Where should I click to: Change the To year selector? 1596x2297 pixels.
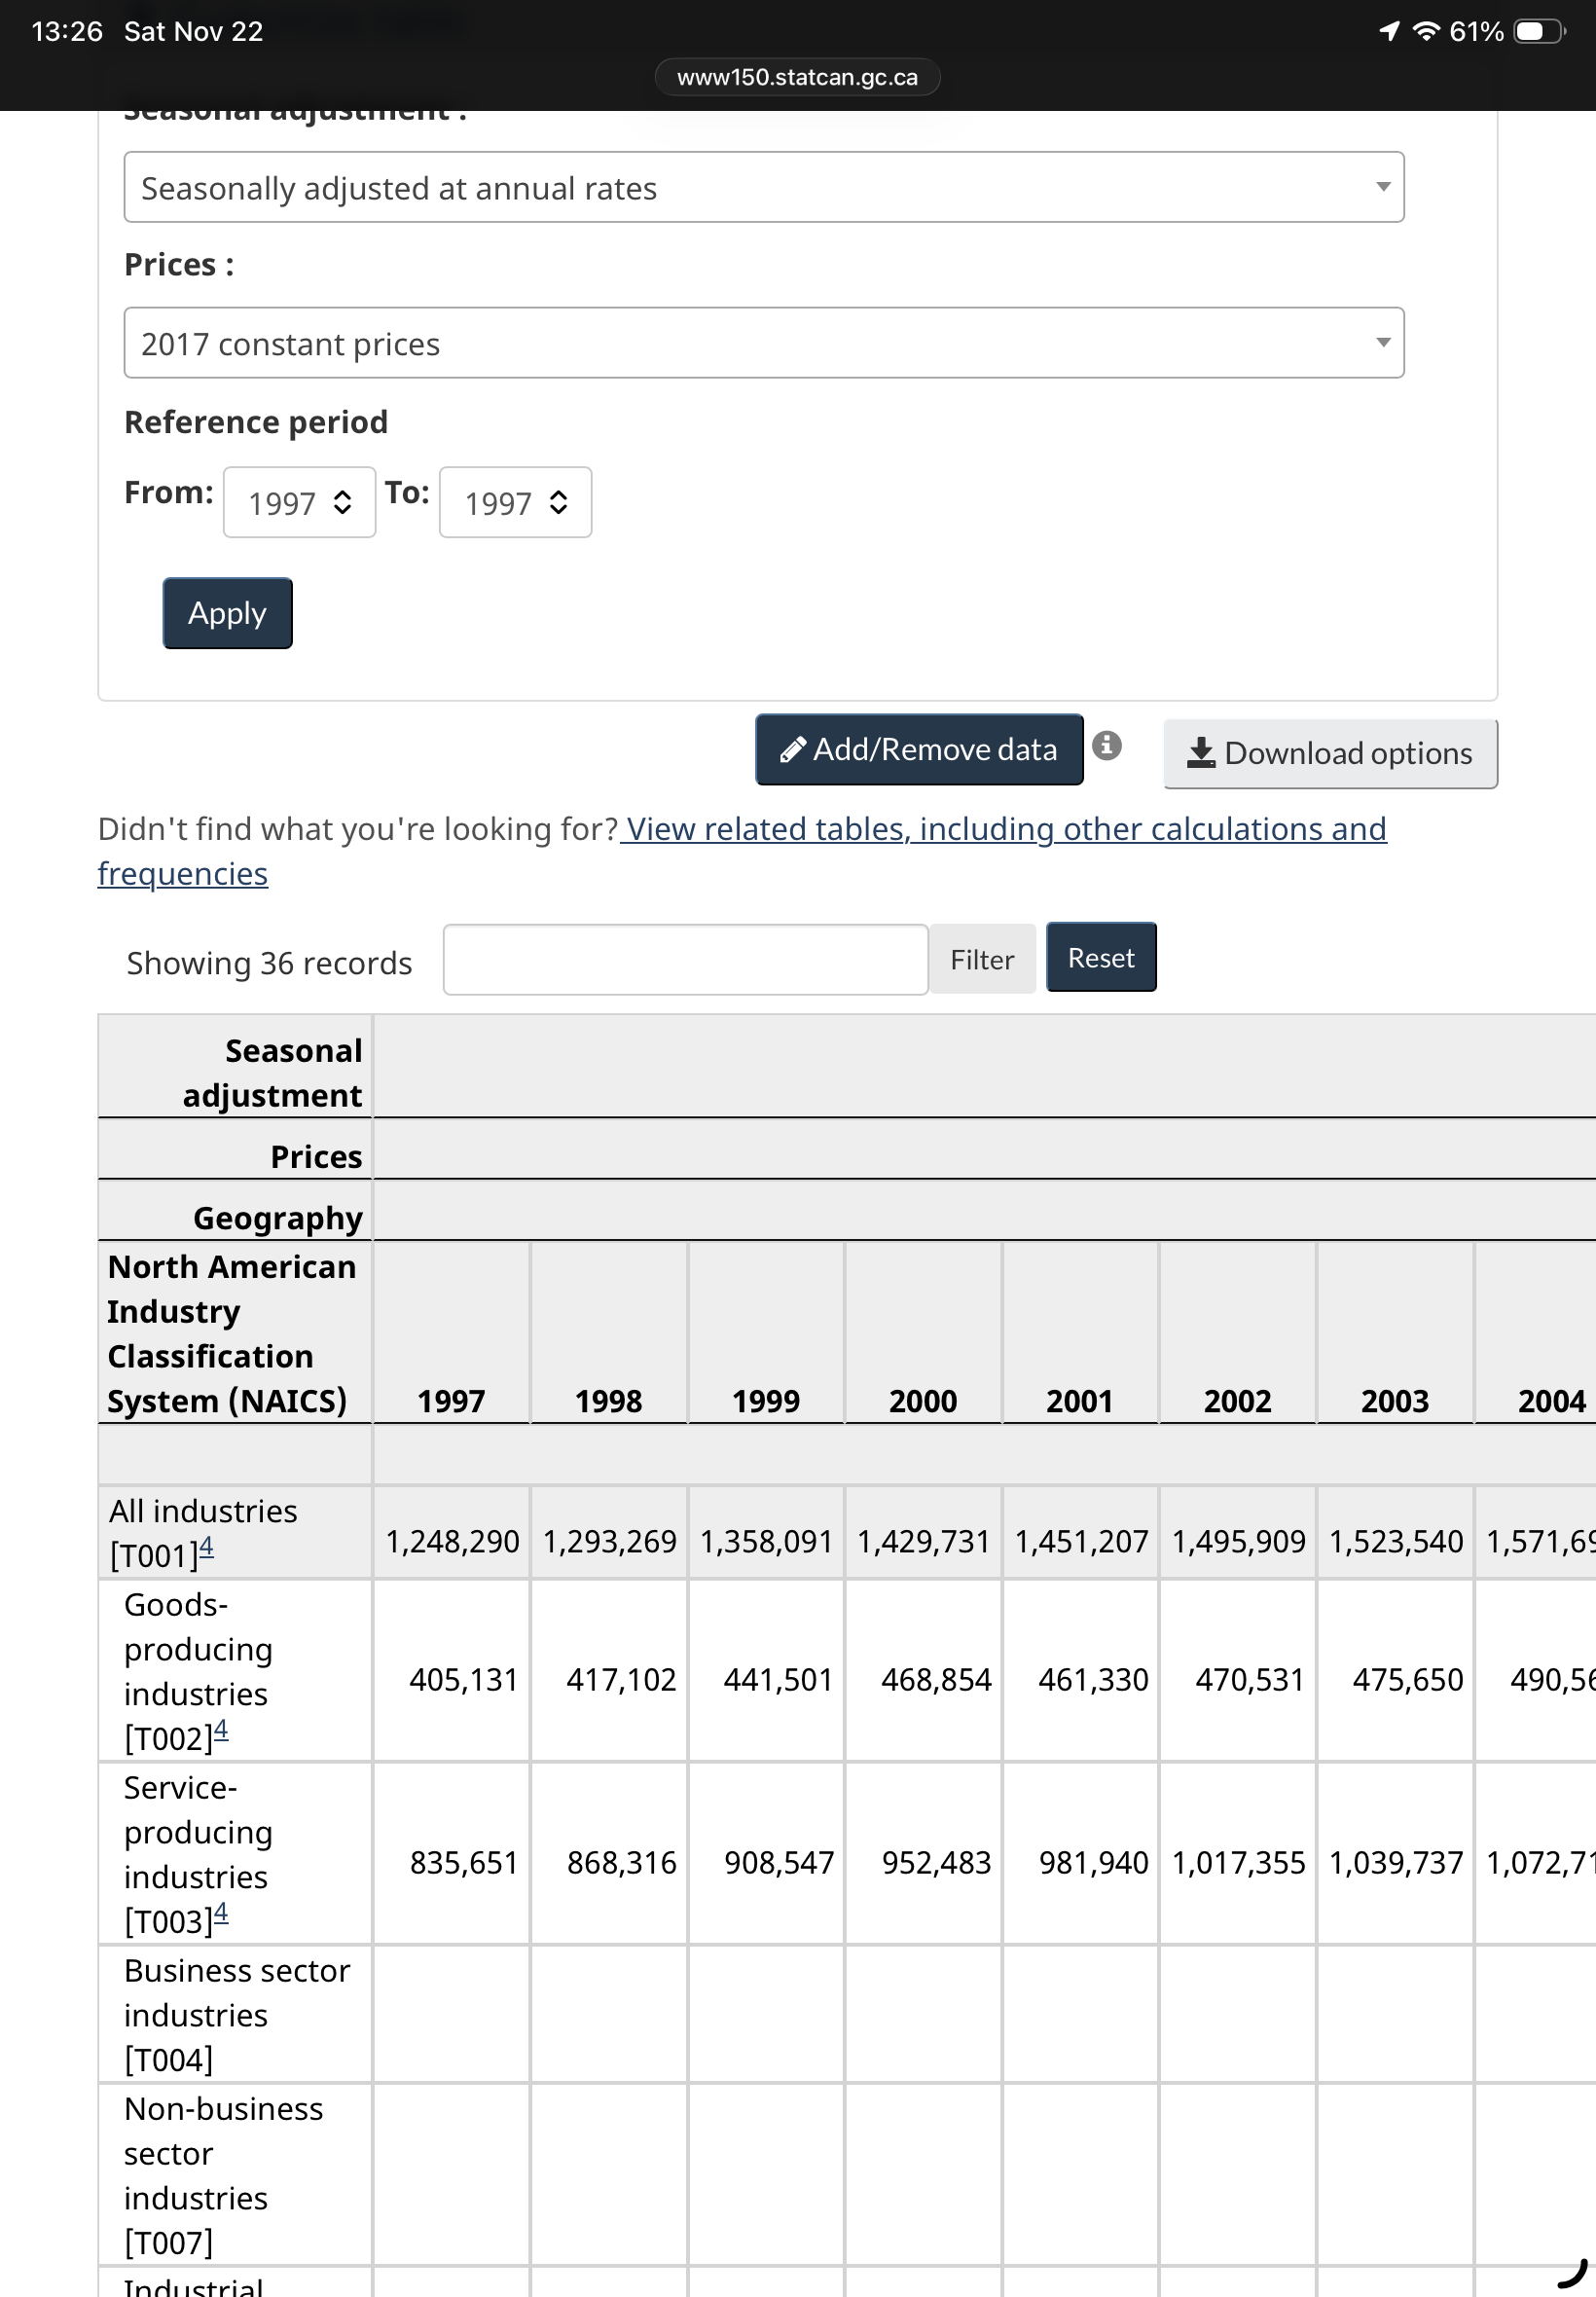coord(515,503)
